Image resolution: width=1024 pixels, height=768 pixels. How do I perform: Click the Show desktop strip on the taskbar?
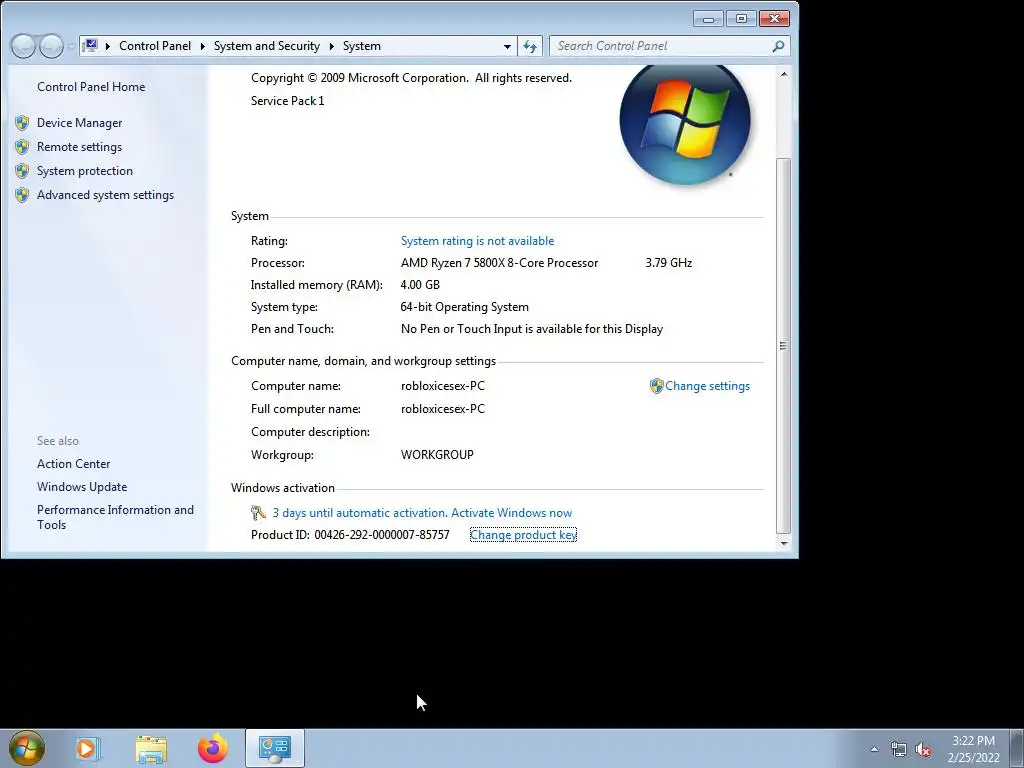tap(1017, 748)
